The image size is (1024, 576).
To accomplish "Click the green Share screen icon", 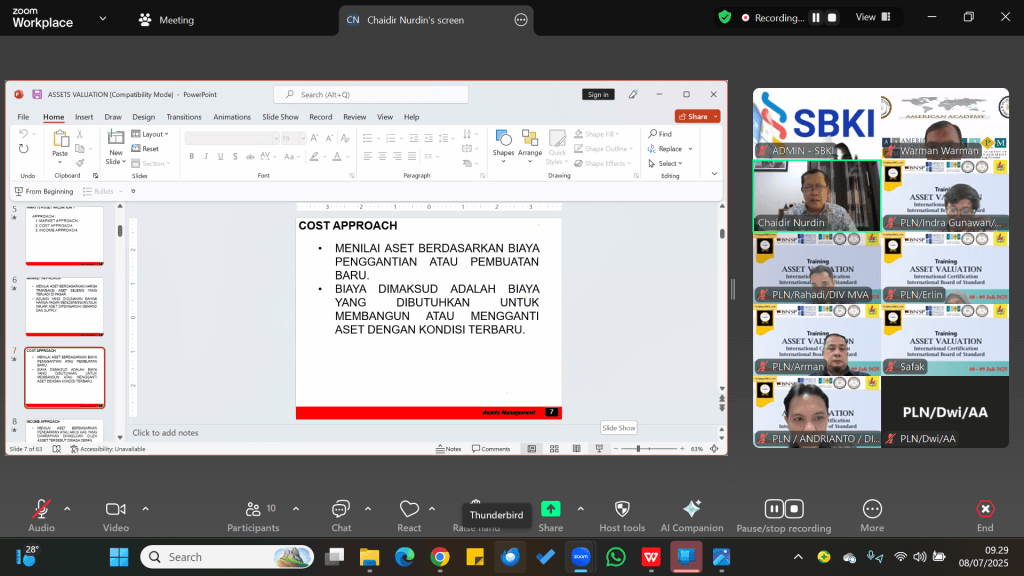I will click(x=551, y=509).
